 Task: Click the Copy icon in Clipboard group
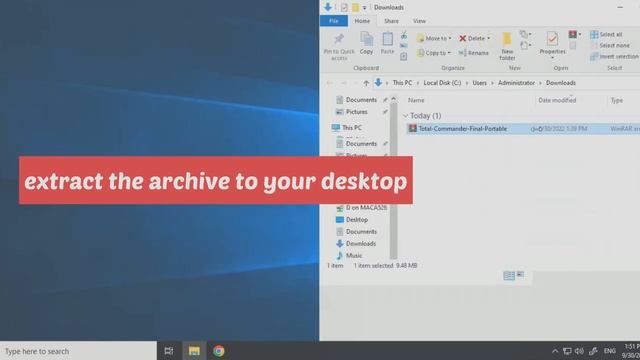click(366, 39)
